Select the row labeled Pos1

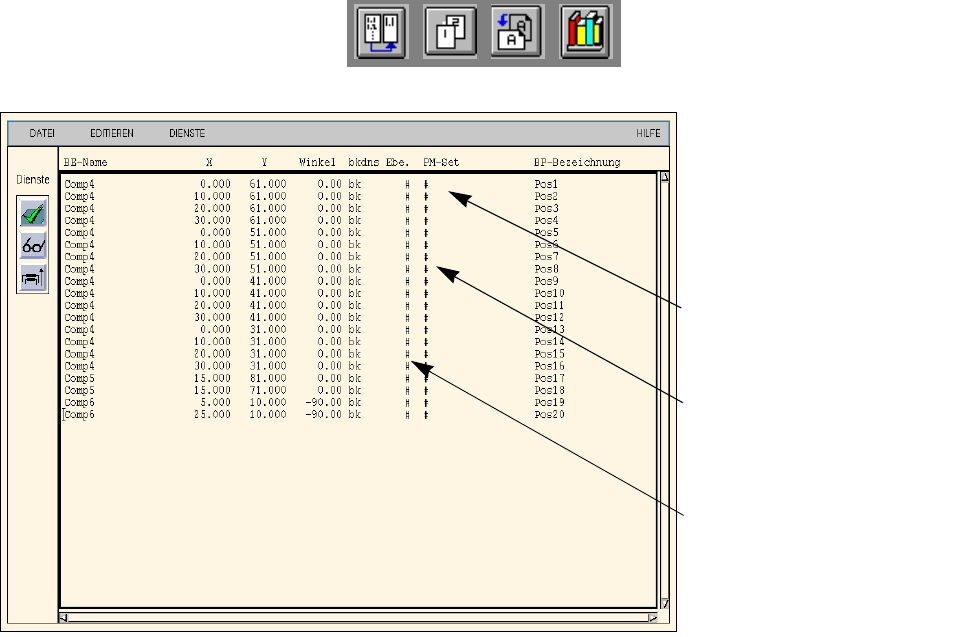(546, 184)
